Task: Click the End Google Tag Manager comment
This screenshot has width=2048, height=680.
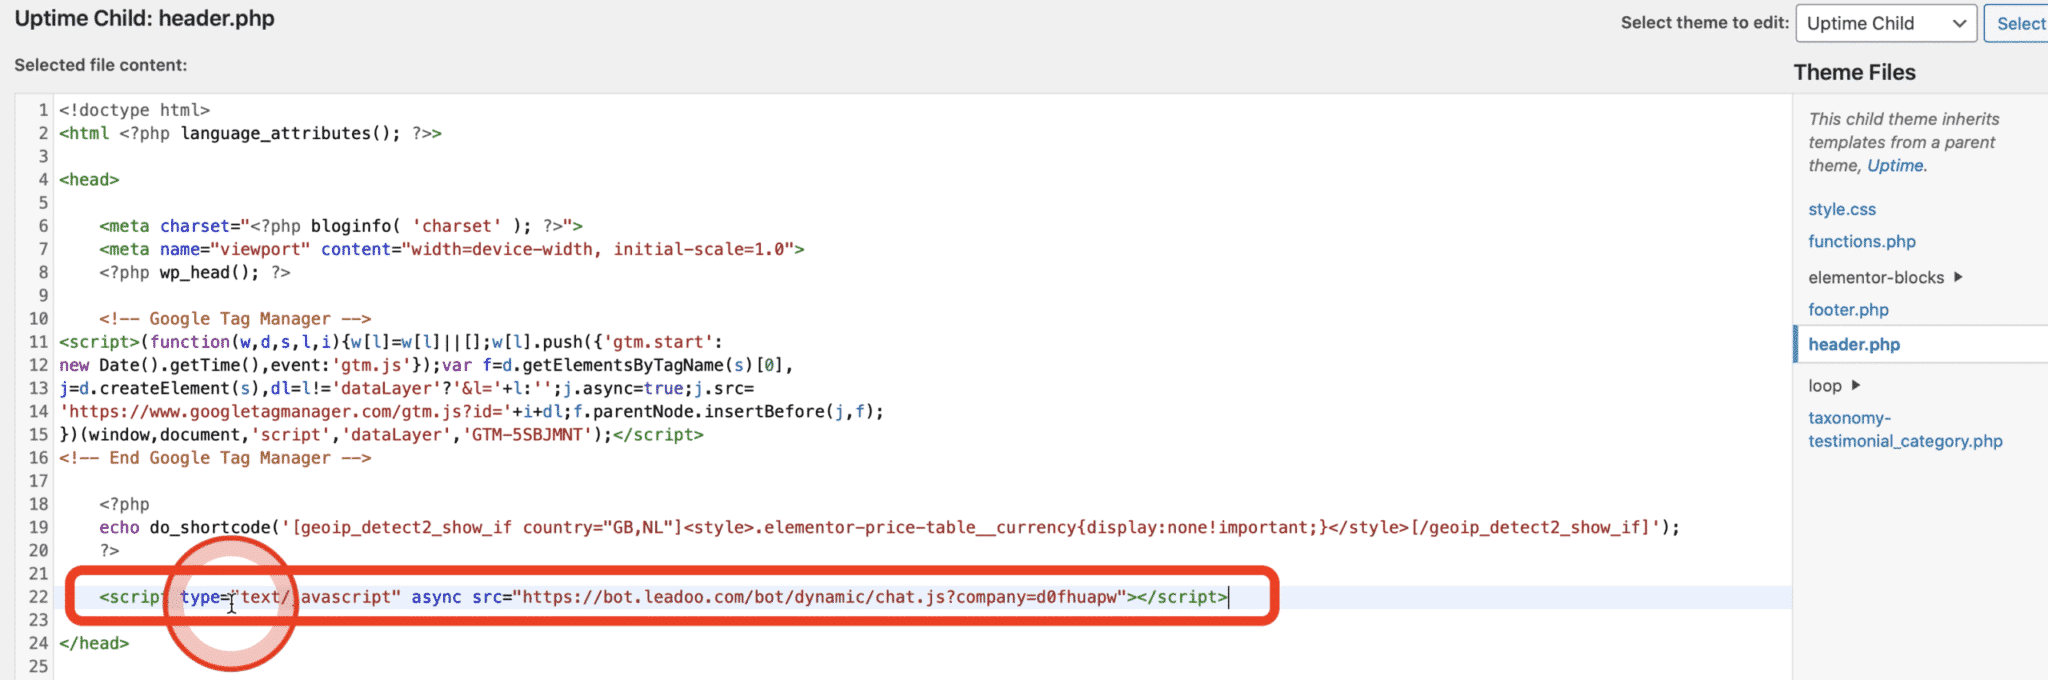Action: point(215,458)
